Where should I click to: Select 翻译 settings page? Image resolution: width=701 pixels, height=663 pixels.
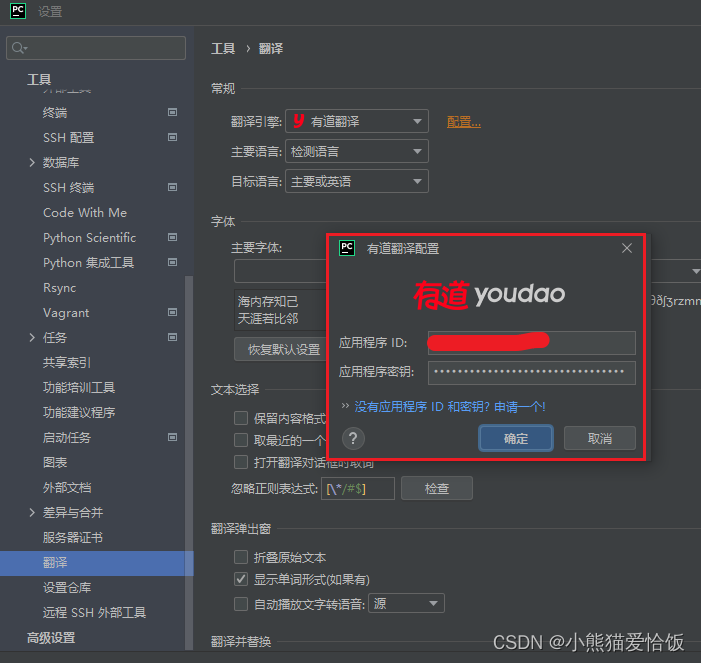pos(97,563)
